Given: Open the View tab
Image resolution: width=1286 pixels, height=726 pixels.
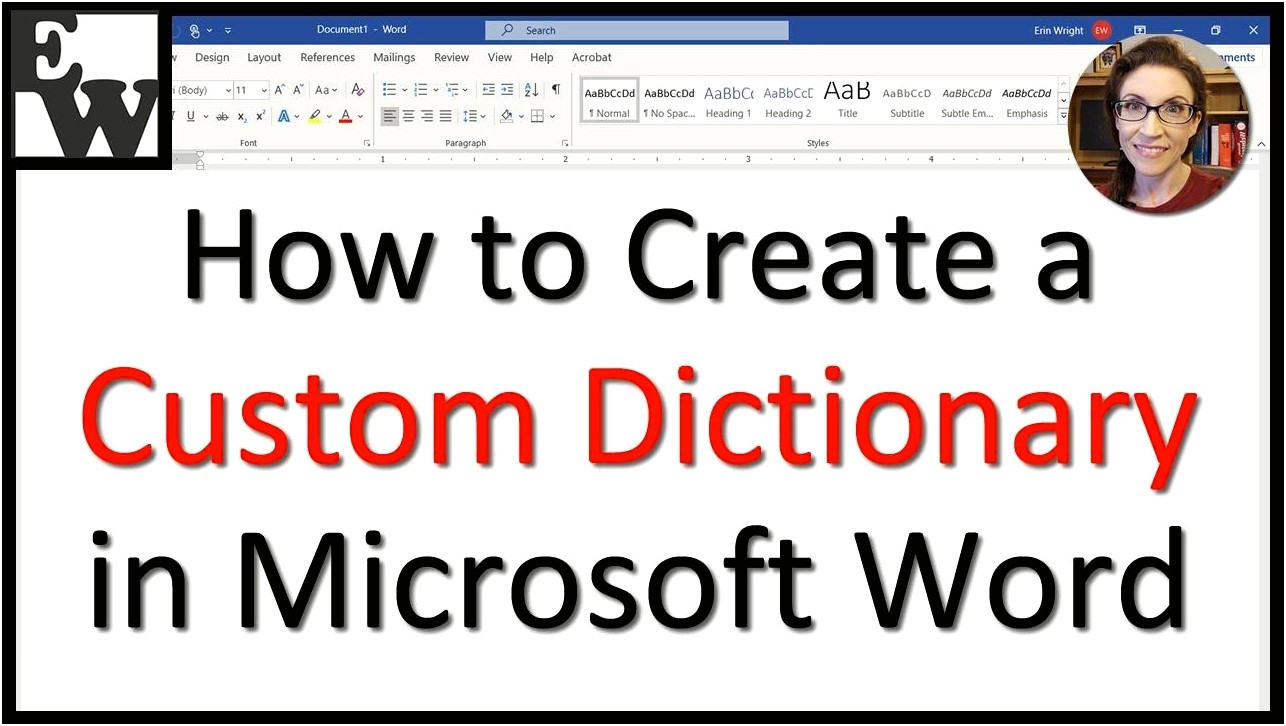Looking at the screenshot, I should (500, 58).
